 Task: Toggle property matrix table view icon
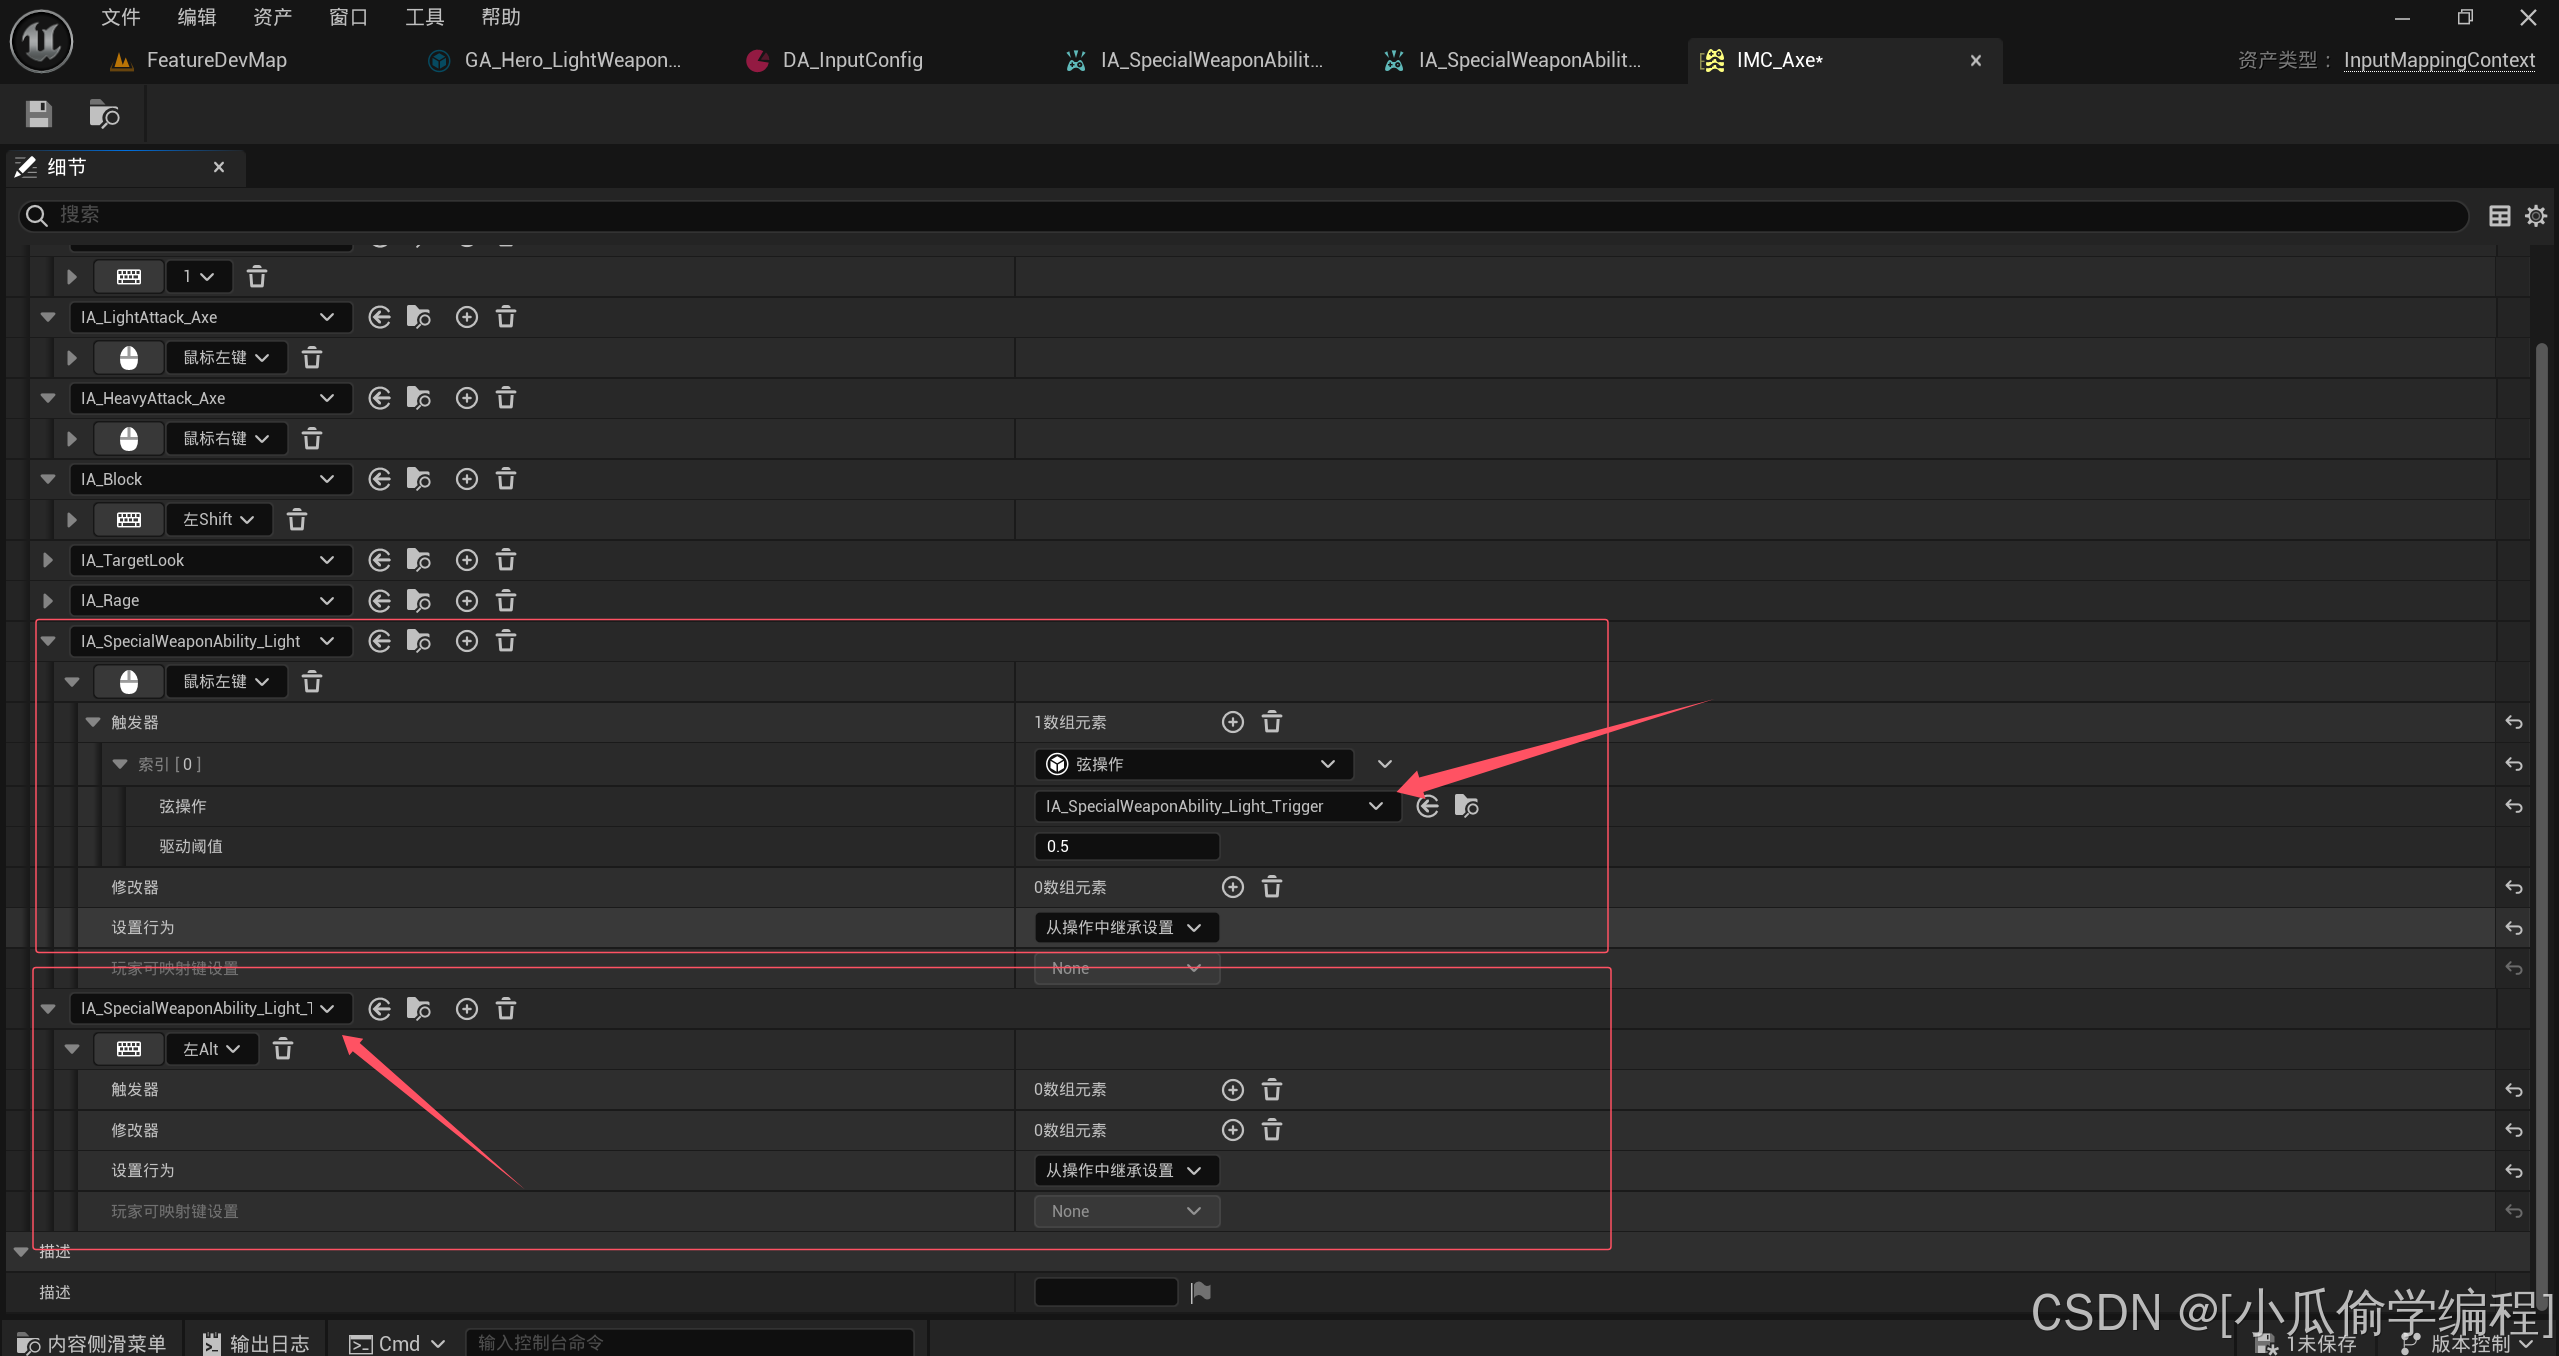[2500, 216]
